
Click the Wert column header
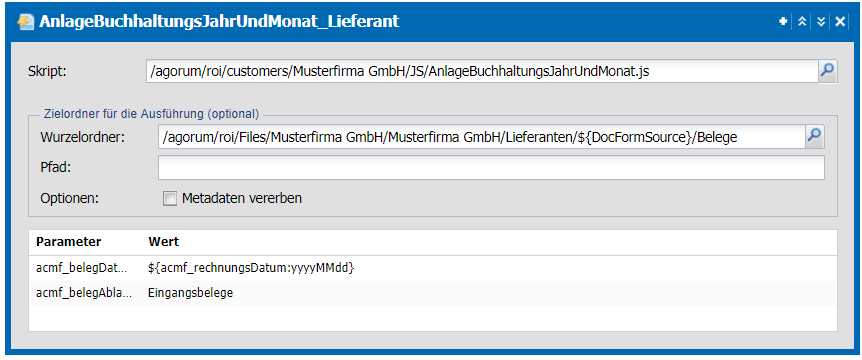(x=163, y=242)
